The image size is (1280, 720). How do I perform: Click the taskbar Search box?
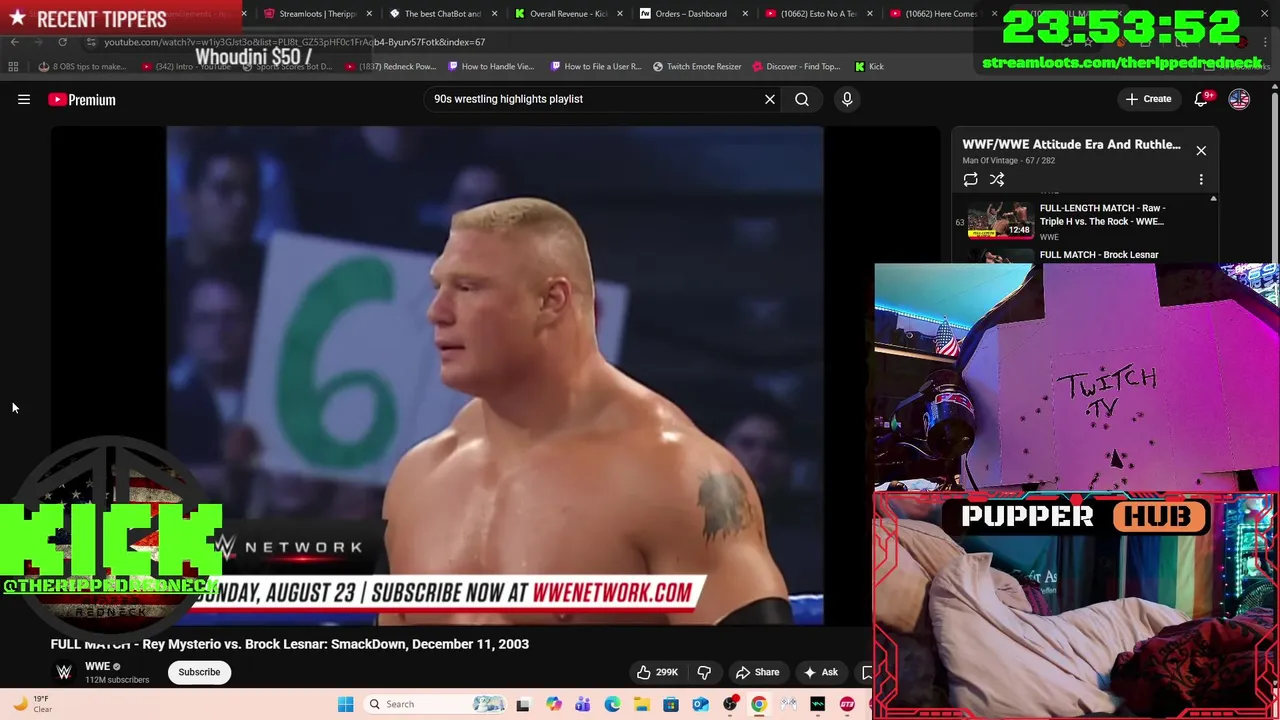(x=437, y=704)
